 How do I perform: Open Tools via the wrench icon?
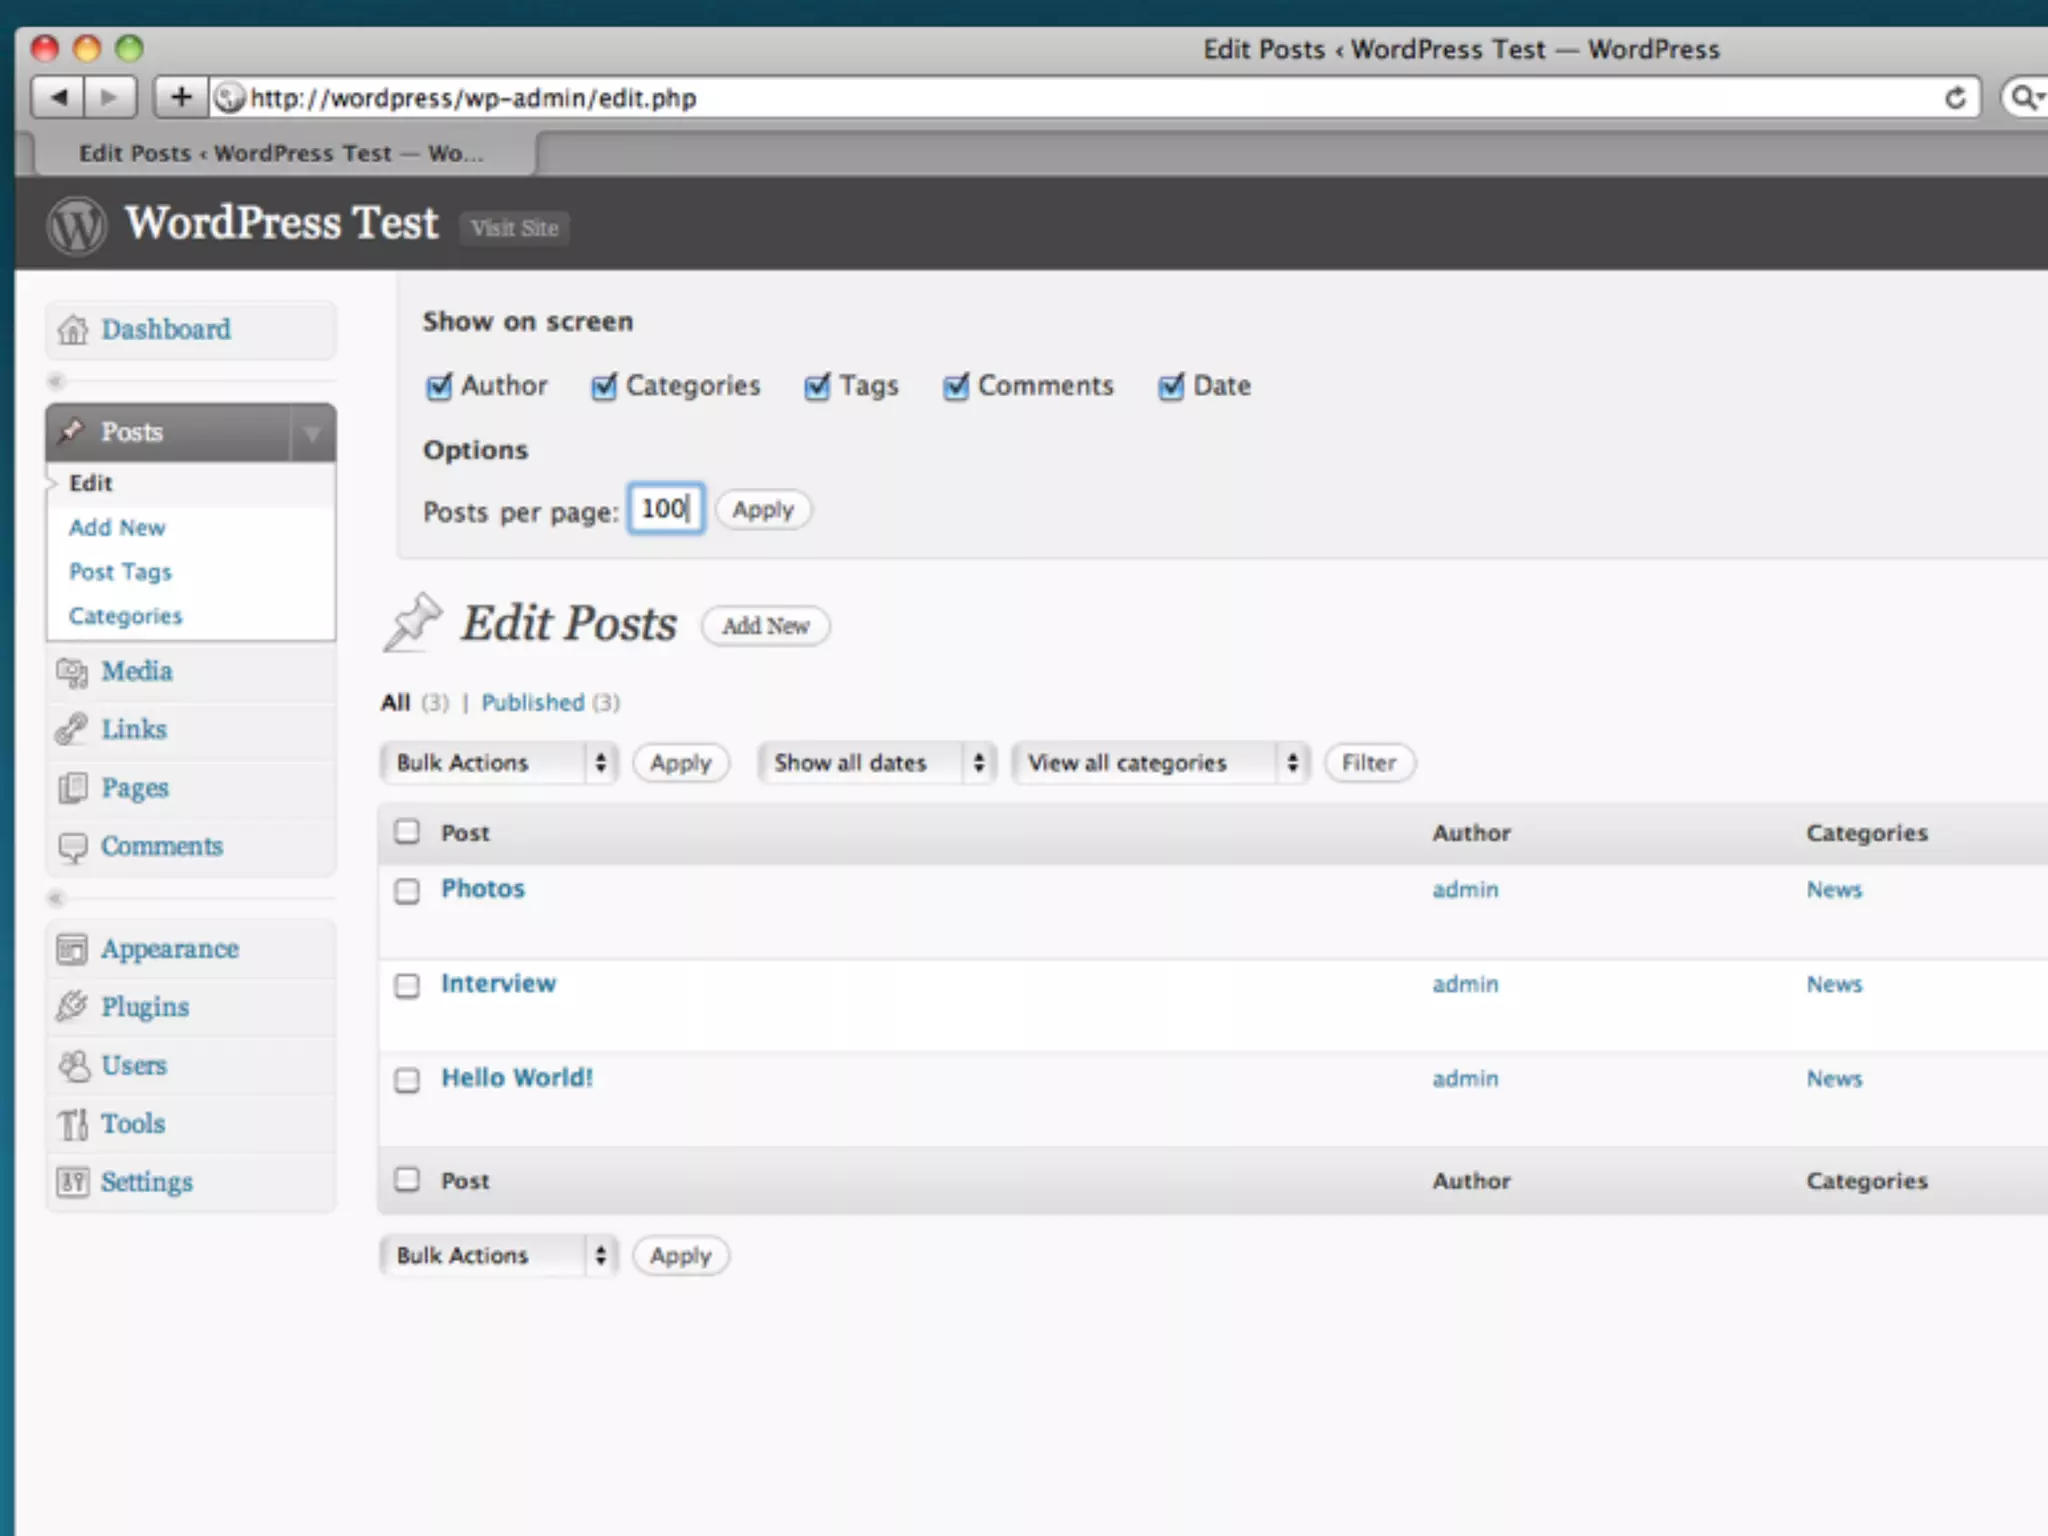[x=72, y=1123]
